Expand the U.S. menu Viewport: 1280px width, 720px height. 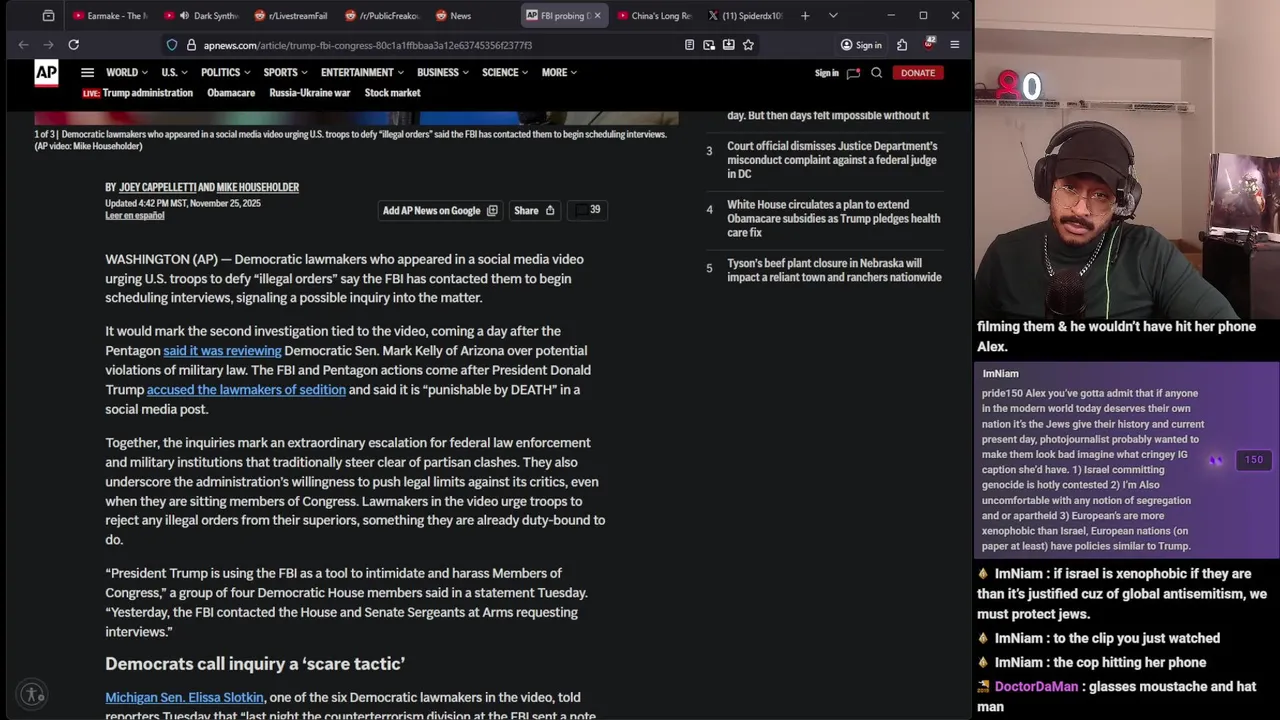[174, 72]
